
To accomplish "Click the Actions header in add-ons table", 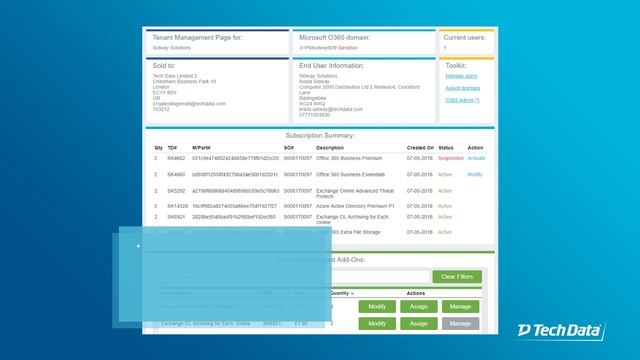I will click(416, 293).
